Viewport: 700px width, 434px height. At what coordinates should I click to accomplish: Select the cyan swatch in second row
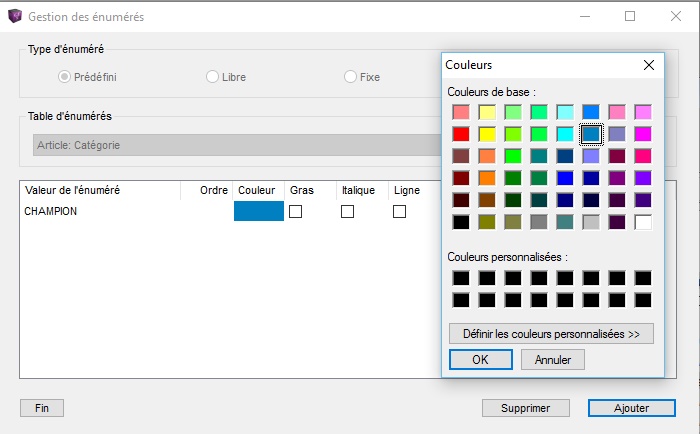click(565, 134)
